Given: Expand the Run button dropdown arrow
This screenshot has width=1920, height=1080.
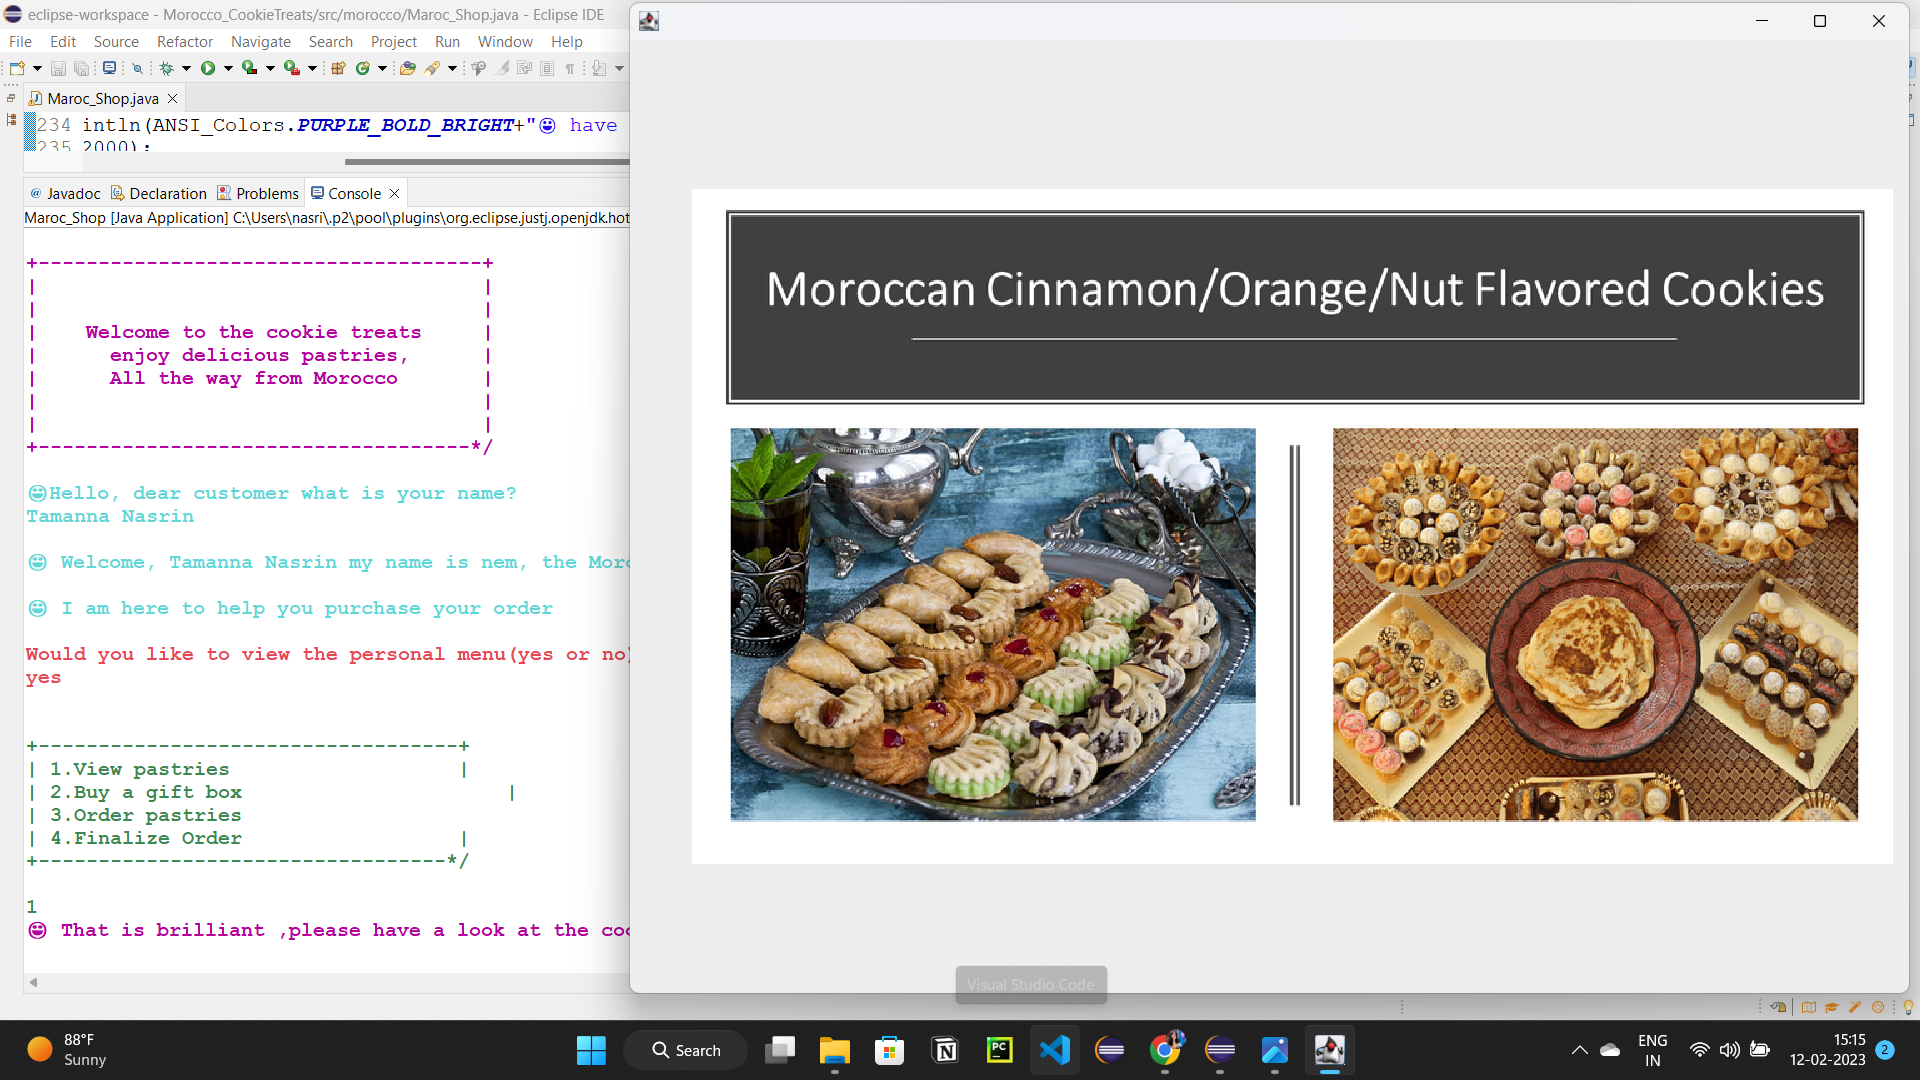Looking at the screenshot, I should pyautogui.click(x=228, y=68).
